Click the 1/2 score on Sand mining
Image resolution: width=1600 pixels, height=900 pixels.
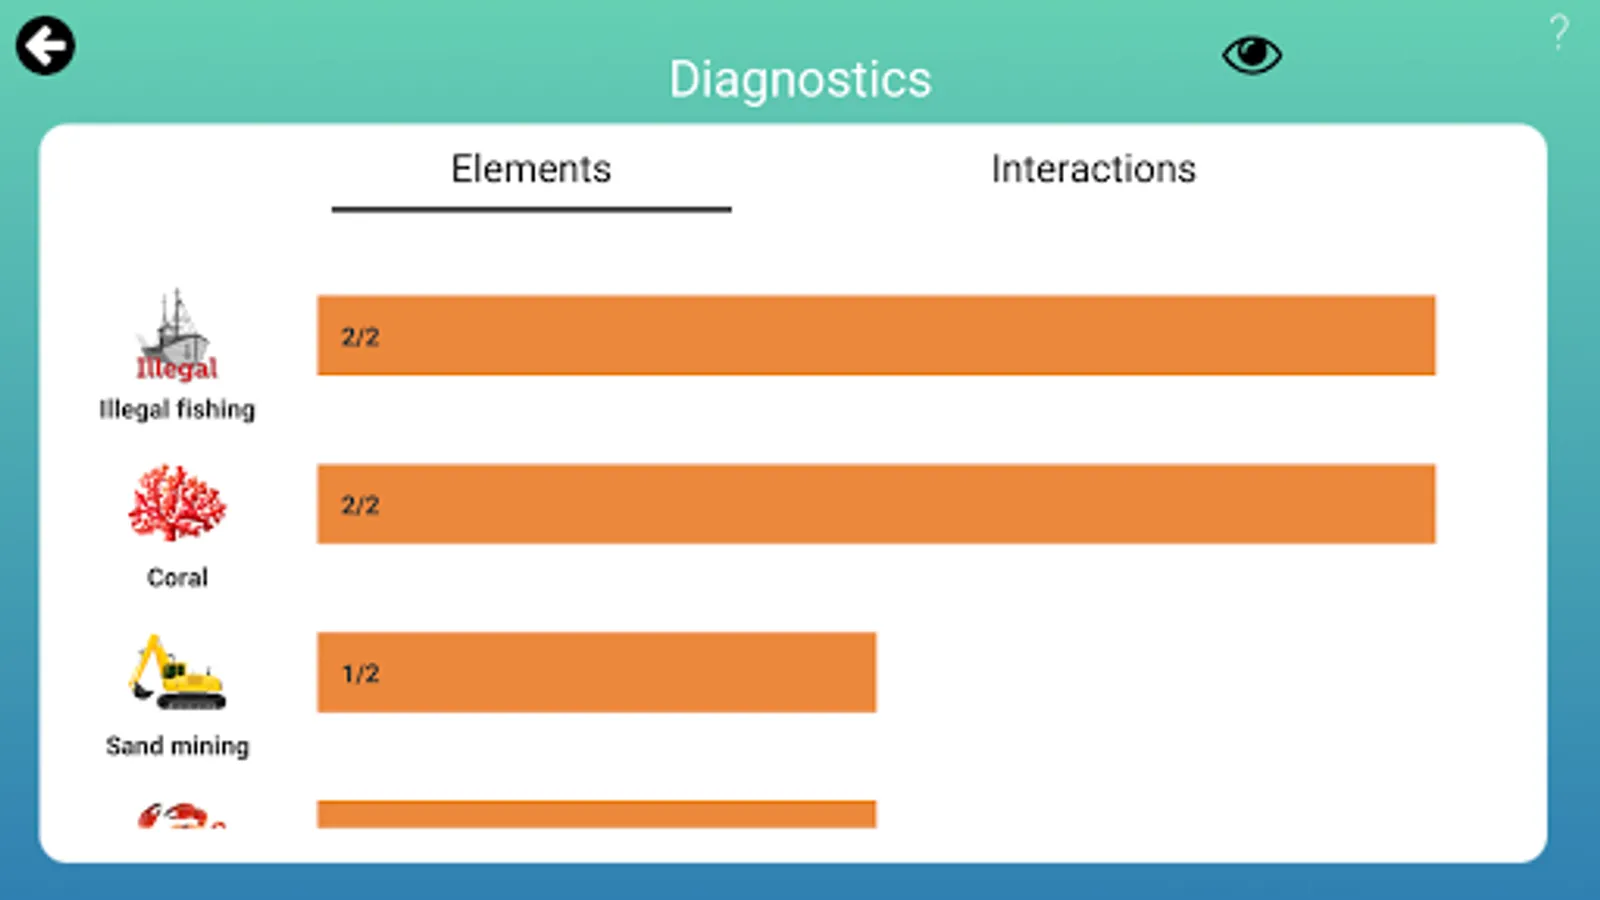pos(360,674)
